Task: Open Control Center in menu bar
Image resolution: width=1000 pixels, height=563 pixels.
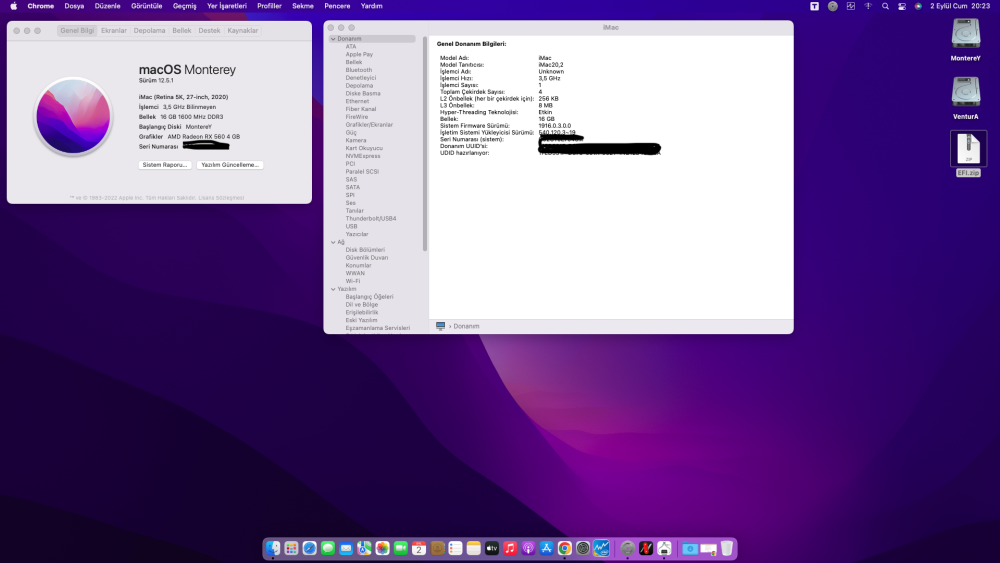Action: point(902,6)
